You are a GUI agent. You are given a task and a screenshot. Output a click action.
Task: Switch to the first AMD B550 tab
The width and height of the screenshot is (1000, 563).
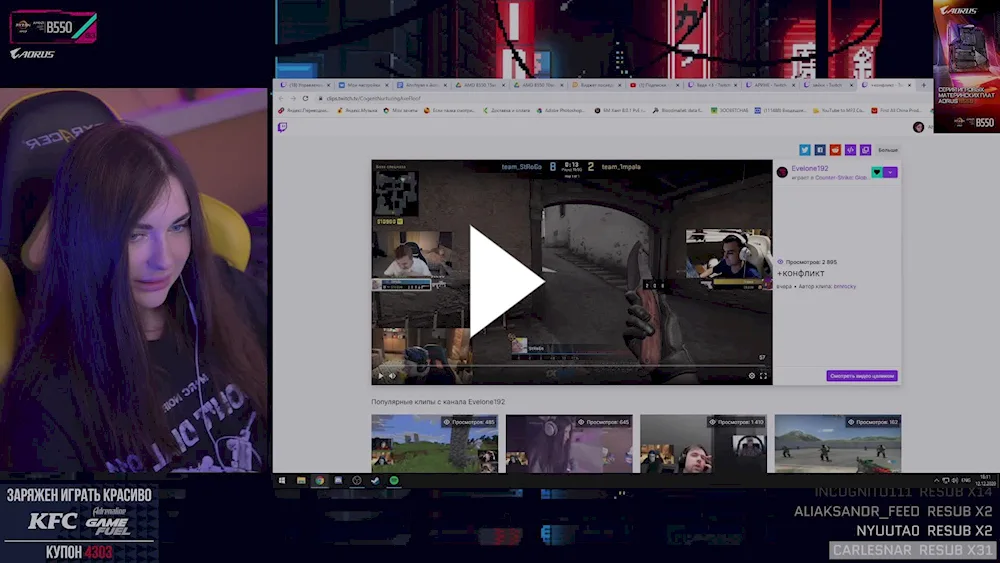click(480, 85)
